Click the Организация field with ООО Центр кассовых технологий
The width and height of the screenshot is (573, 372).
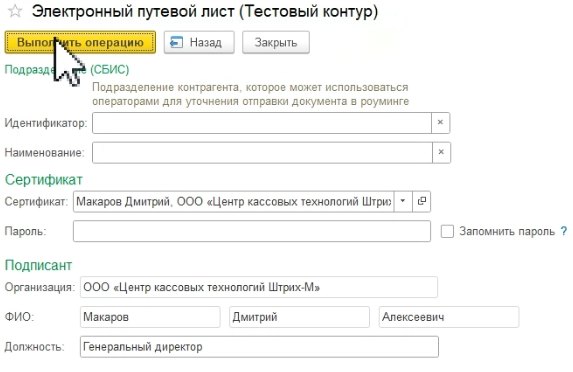coord(259,287)
